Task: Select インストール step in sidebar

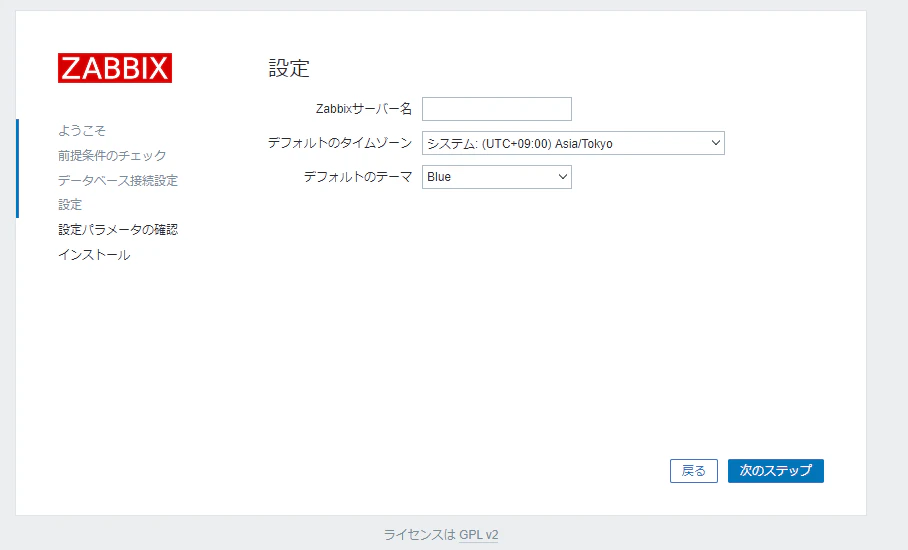Action: pyautogui.click(x=94, y=255)
